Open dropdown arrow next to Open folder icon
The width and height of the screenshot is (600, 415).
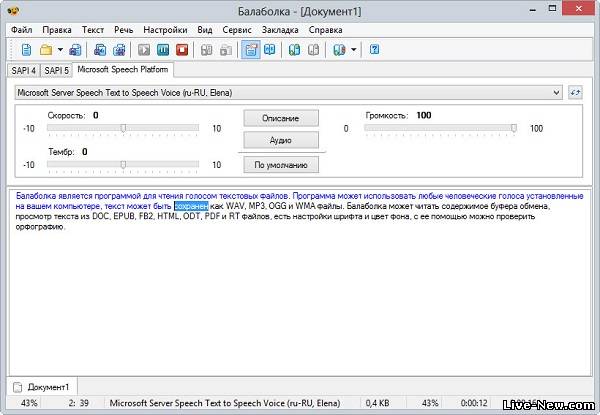tap(59, 49)
